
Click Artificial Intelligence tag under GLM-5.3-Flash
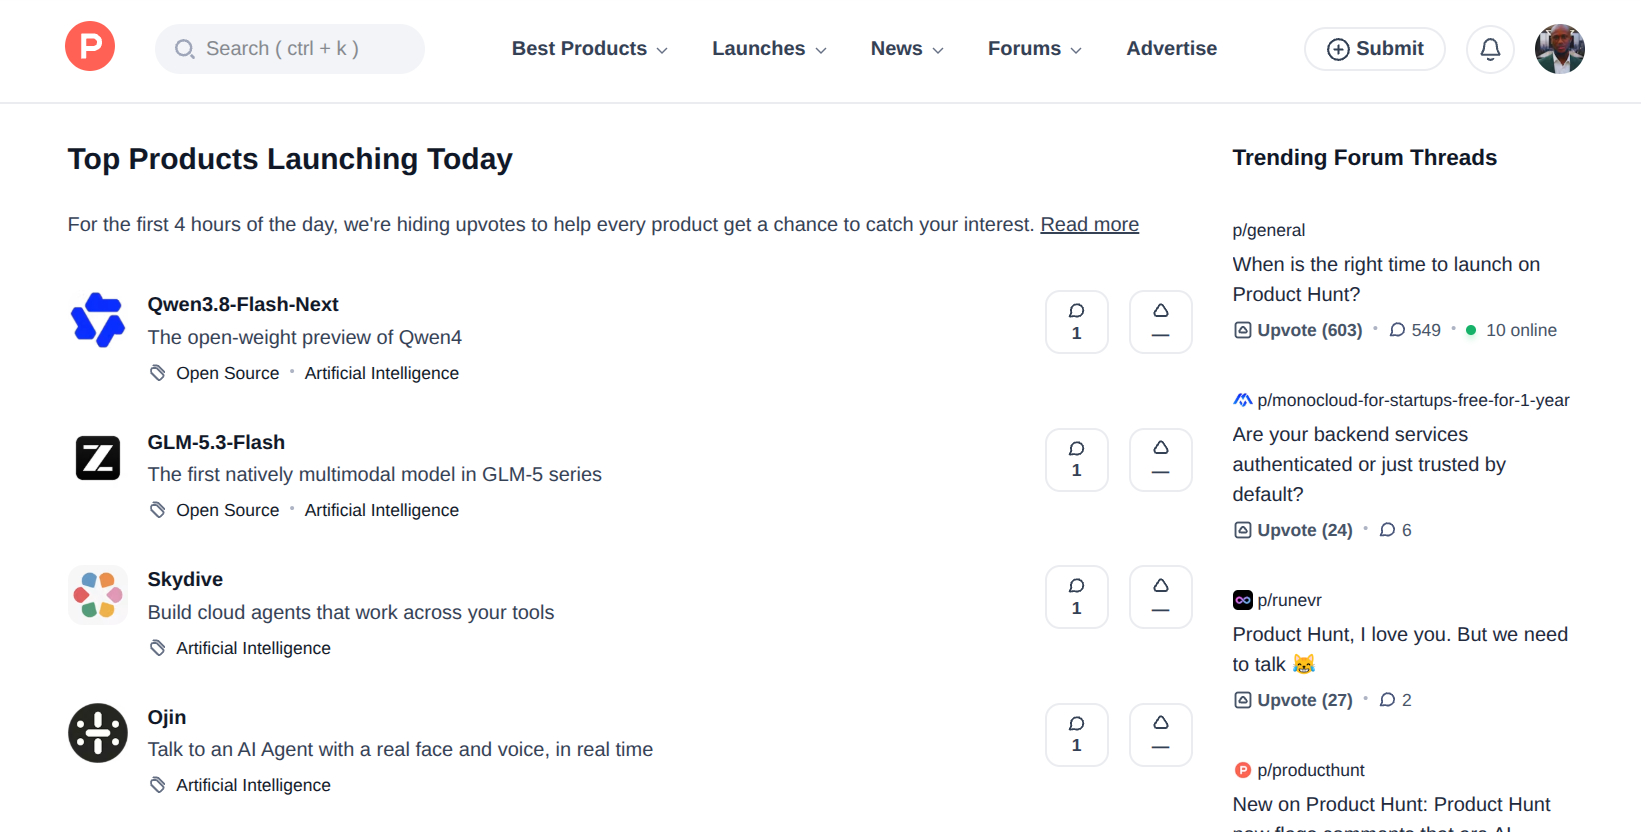coord(382,510)
